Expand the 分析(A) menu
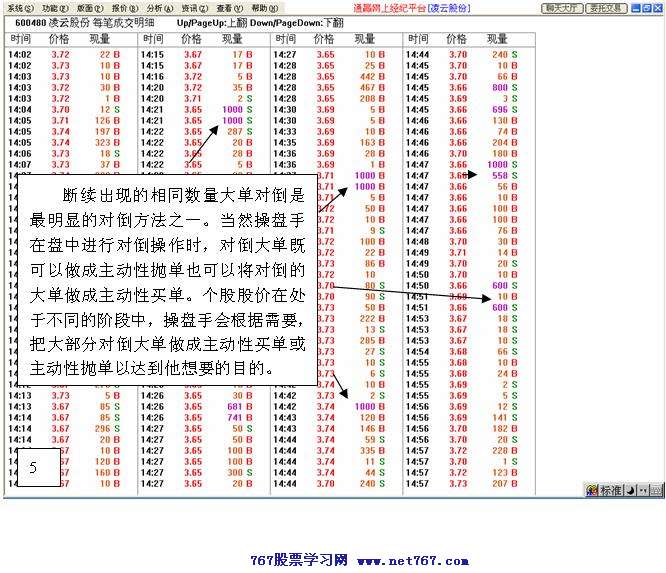Image resolution: width=666 pixels, height=573 pixels. pyautogui.click(x=159, y=7)
